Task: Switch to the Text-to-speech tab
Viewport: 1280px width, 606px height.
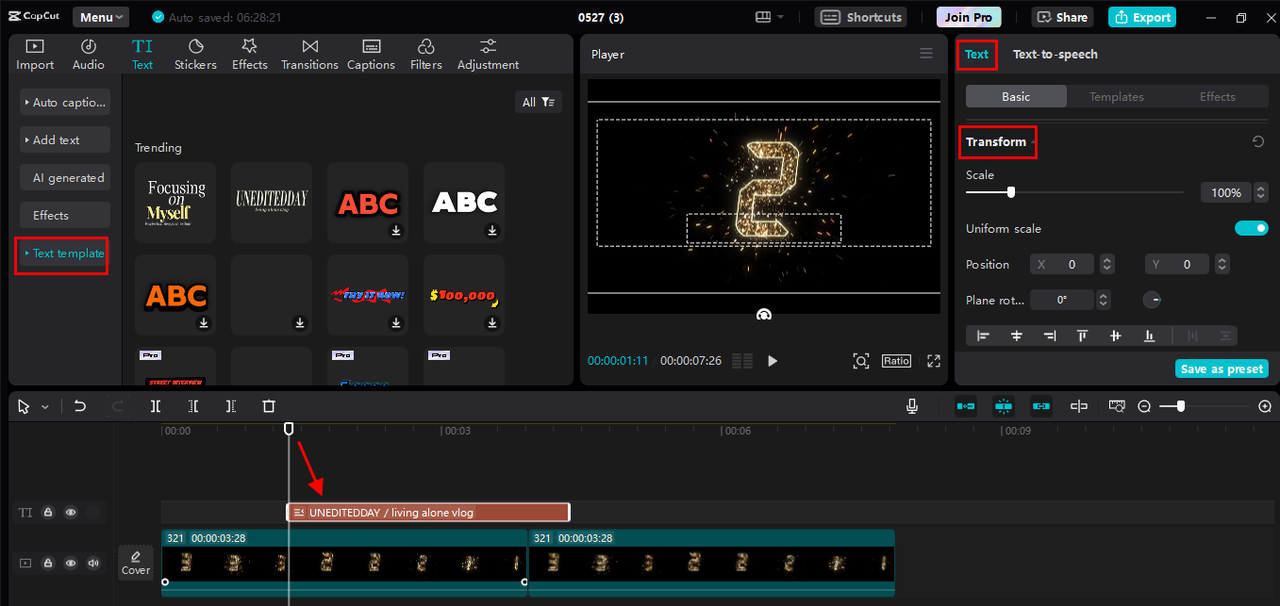Action: pos(1055,54)
